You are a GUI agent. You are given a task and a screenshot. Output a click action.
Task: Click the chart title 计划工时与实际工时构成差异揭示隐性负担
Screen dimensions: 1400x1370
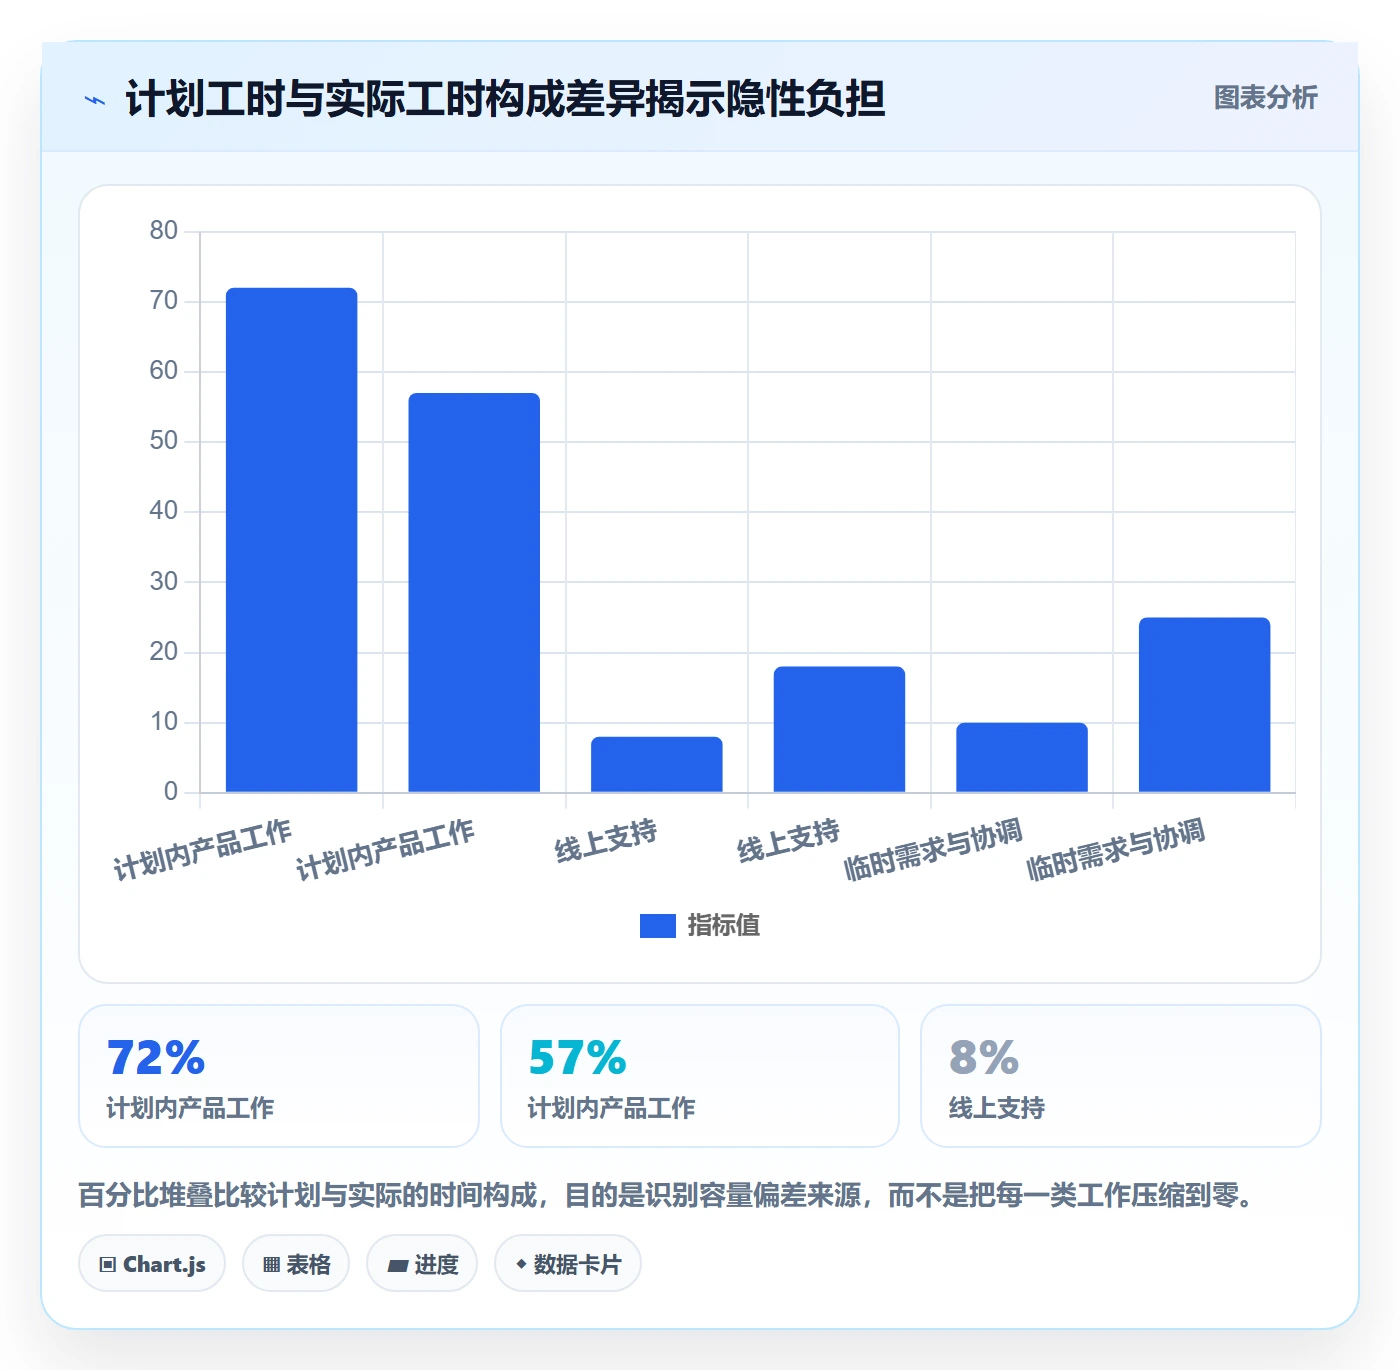point(505,99)
